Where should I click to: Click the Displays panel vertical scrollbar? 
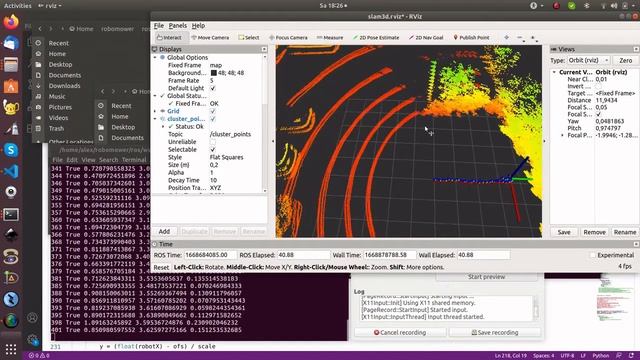click(x=265, y=122)
